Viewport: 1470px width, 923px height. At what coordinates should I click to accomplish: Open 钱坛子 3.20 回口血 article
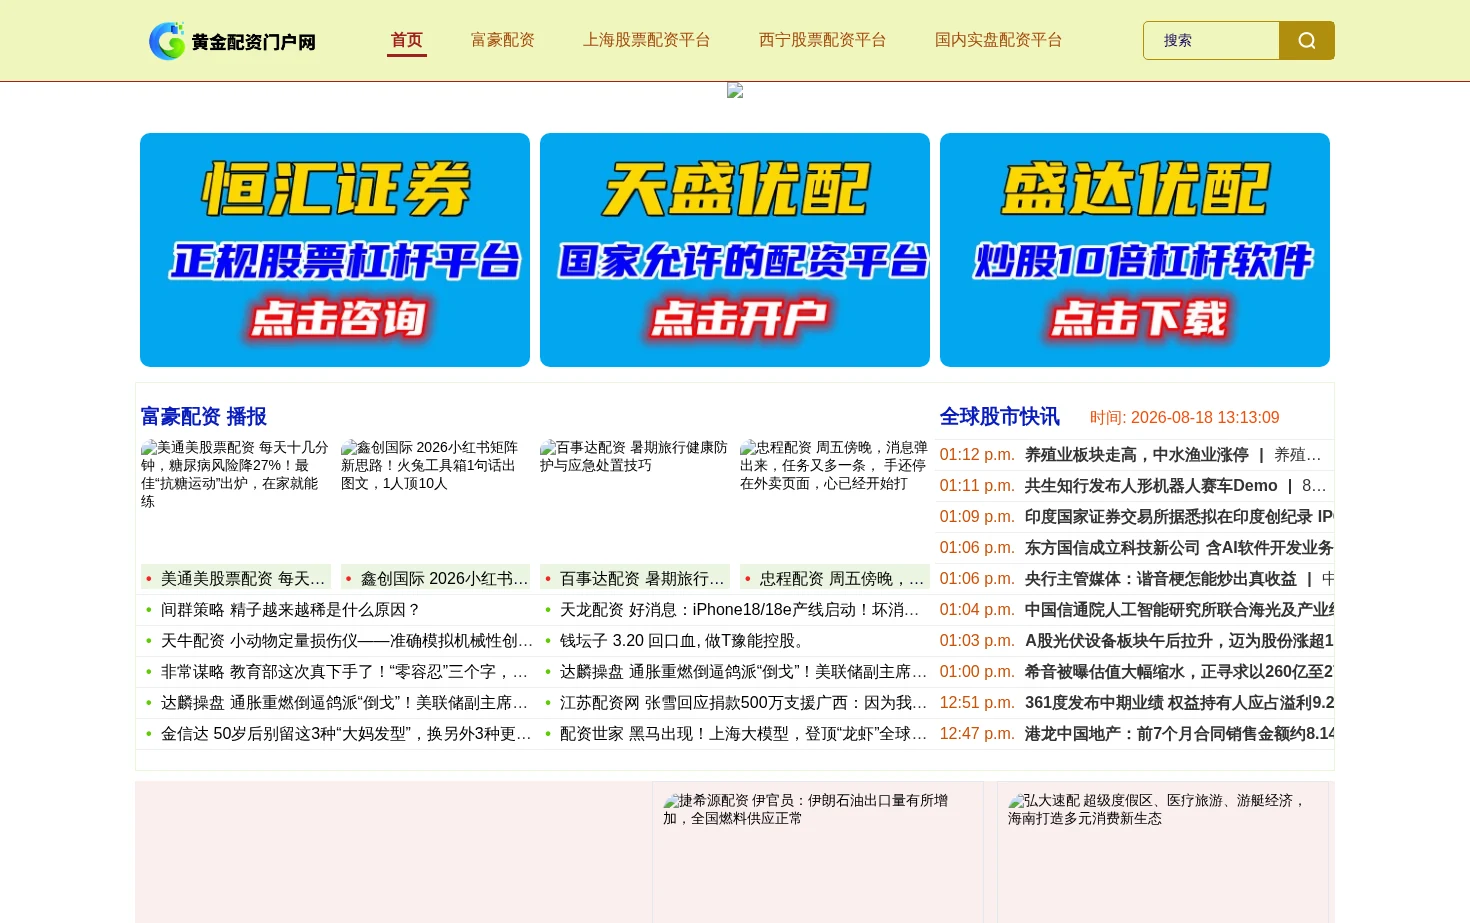point(684,640)
